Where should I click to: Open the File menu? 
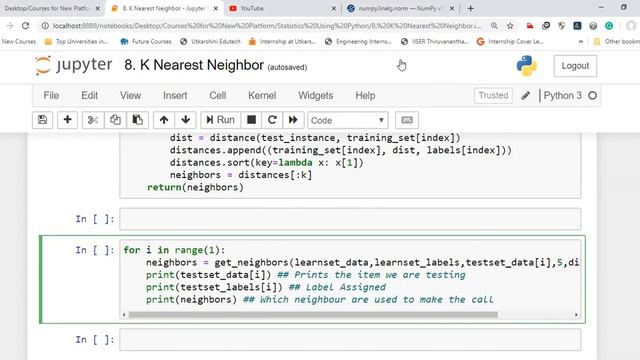pyautogui.click(x=51, y=96)
